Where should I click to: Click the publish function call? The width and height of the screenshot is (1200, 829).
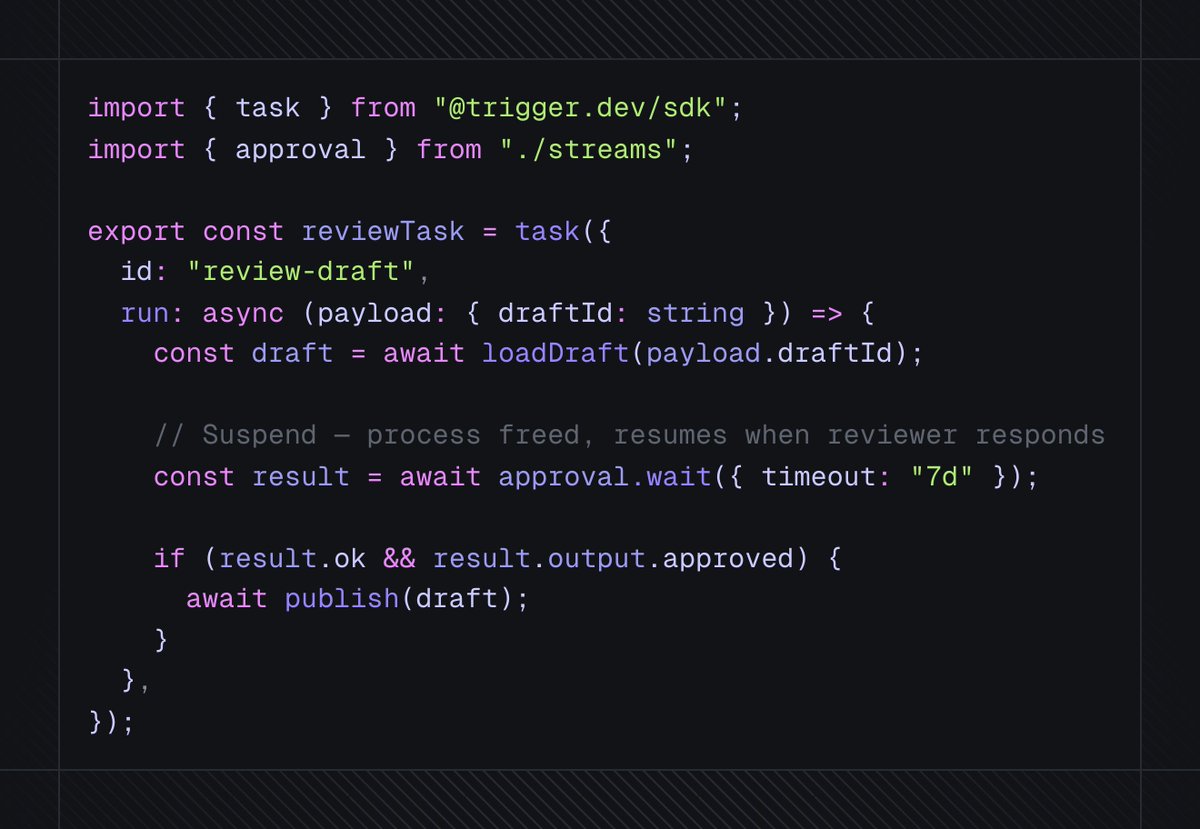342,599
